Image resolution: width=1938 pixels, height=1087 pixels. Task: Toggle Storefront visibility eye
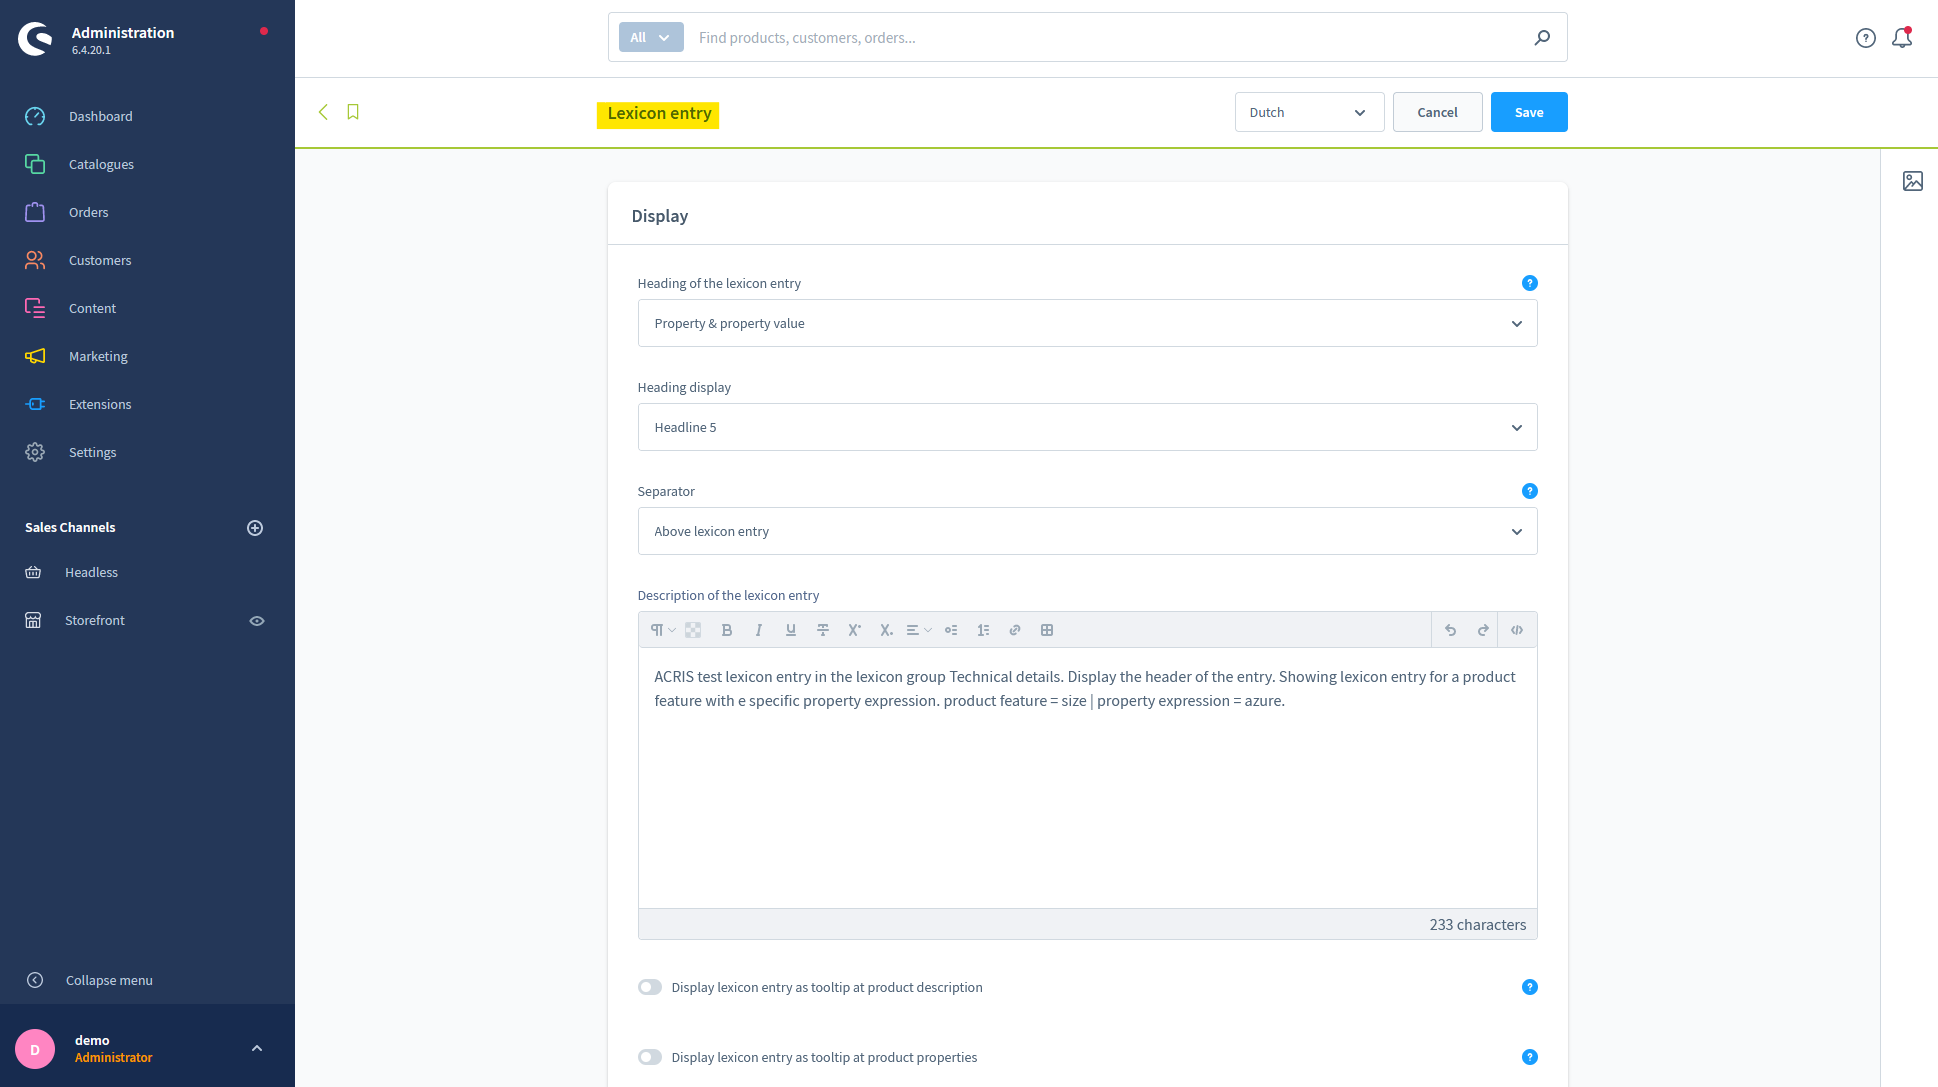pyautogui.click(x=257, y=621)
